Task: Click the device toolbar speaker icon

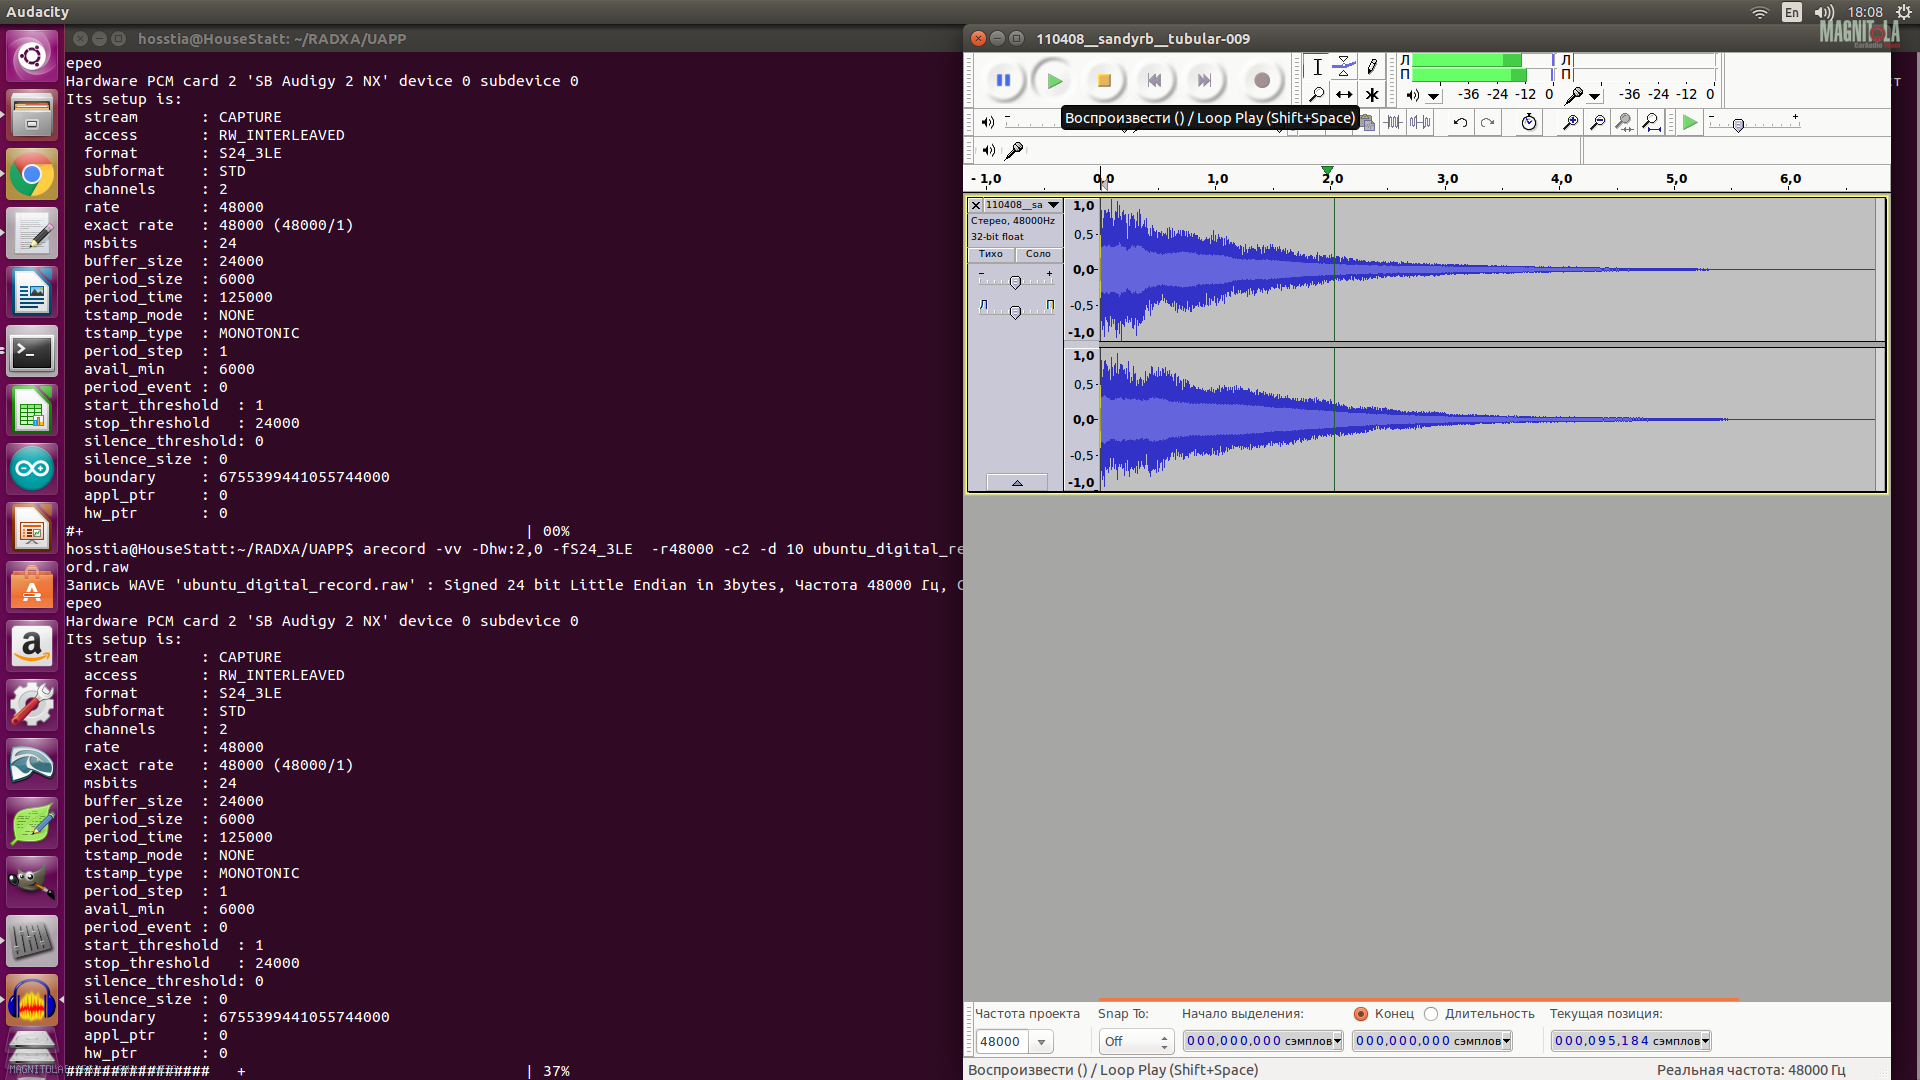Action: tap(988, 150)
